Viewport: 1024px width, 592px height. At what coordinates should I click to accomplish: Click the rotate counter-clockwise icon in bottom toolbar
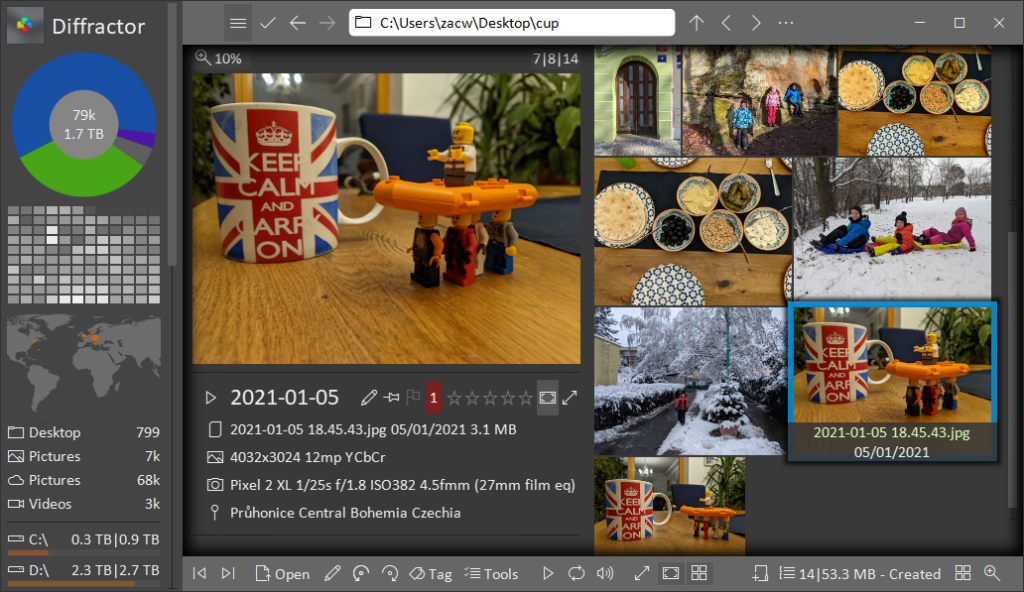coord(362,573)
